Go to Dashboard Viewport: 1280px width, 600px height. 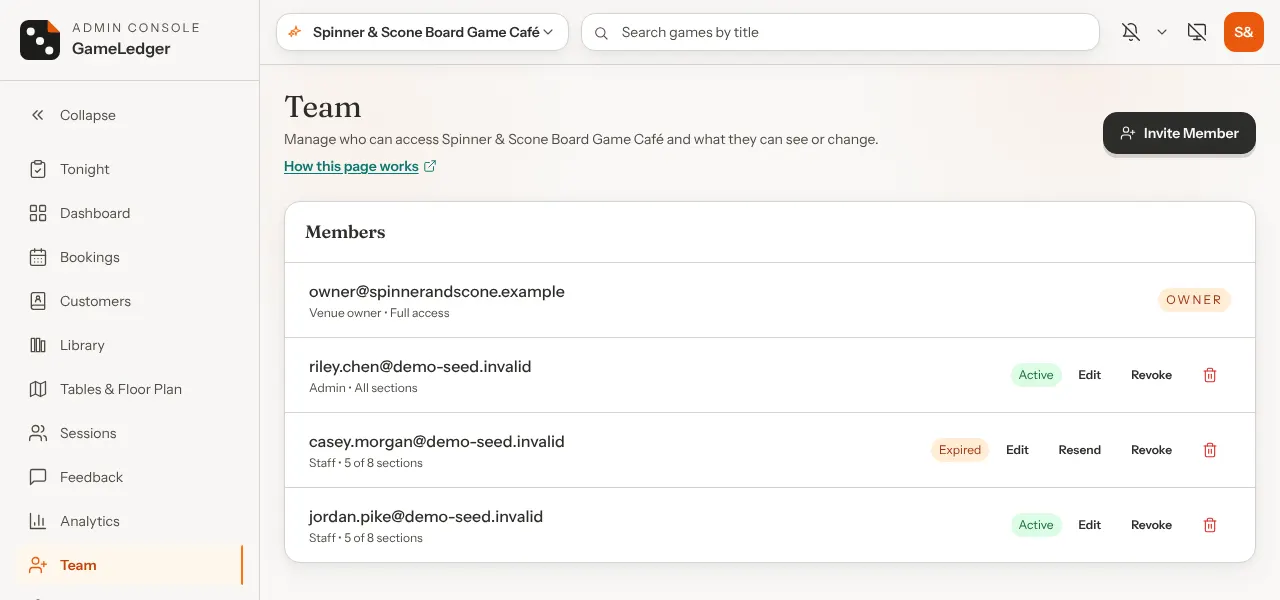pos(130,213)
